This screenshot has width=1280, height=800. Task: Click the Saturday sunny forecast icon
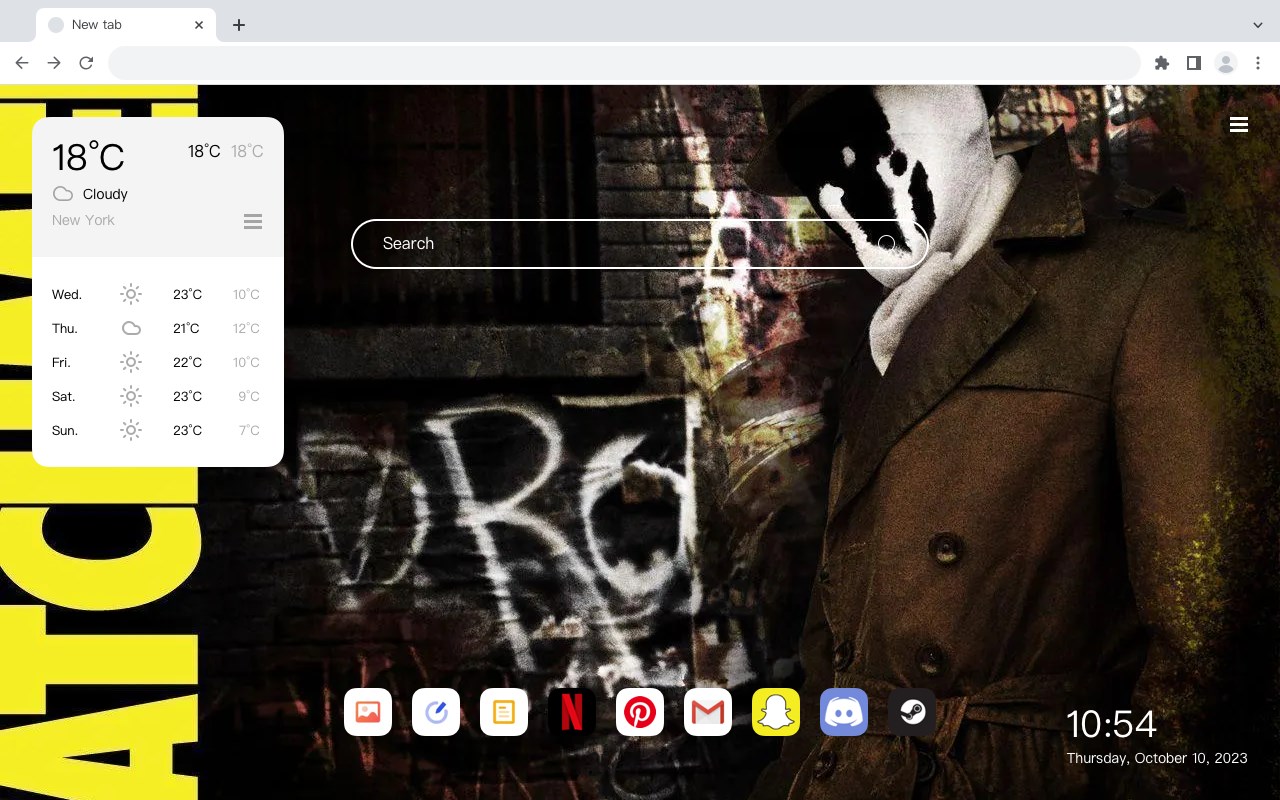pyautogui.click(x=131, y=396)
